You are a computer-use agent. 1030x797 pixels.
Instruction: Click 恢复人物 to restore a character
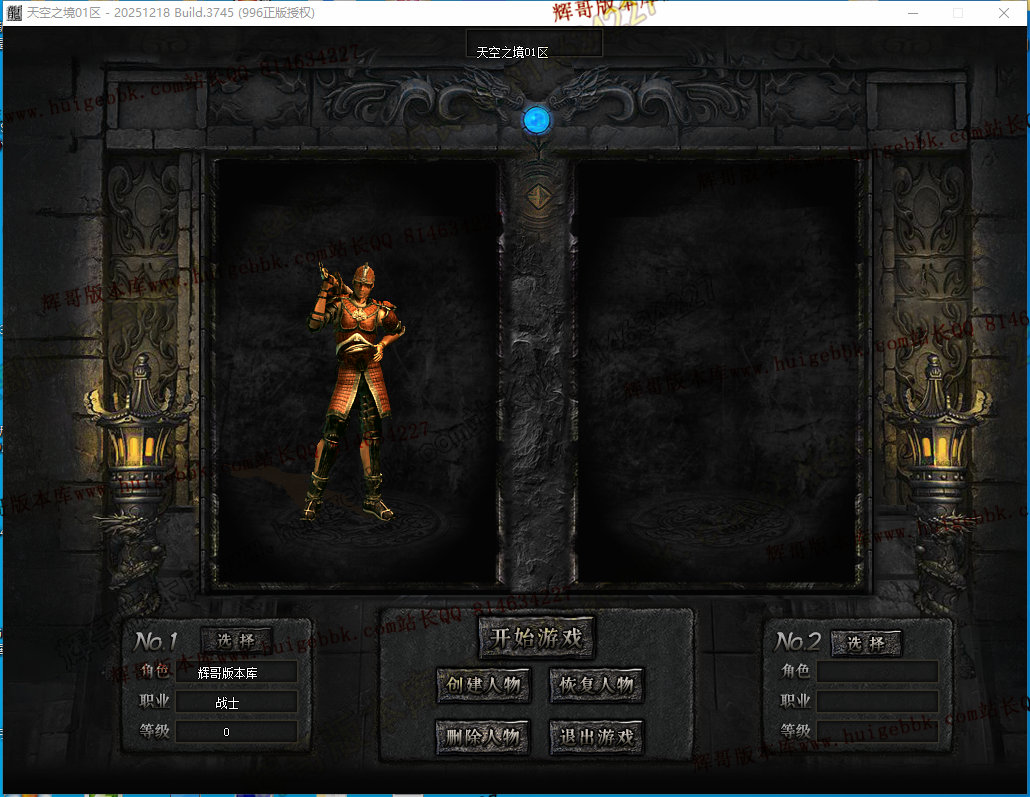click(x=597, y=686)
